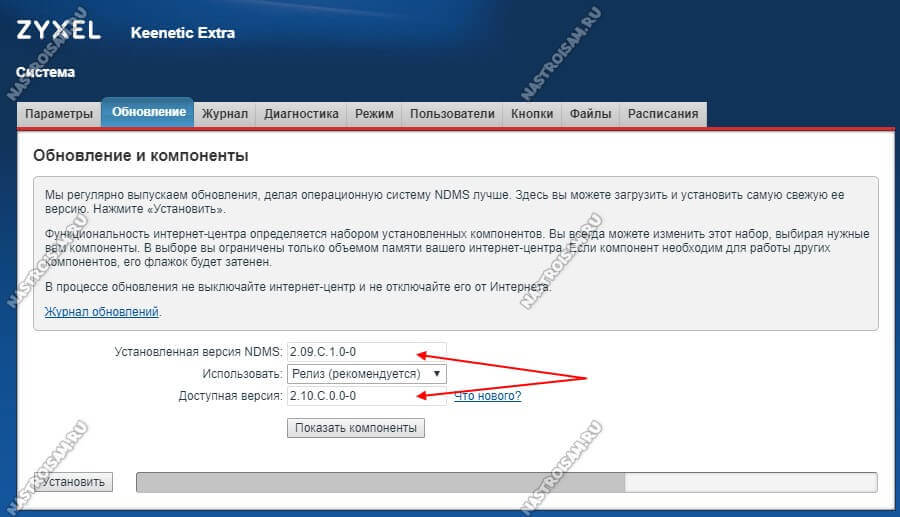
Task: Click the Keenetic Extra model title
Action: pos(183,33)
